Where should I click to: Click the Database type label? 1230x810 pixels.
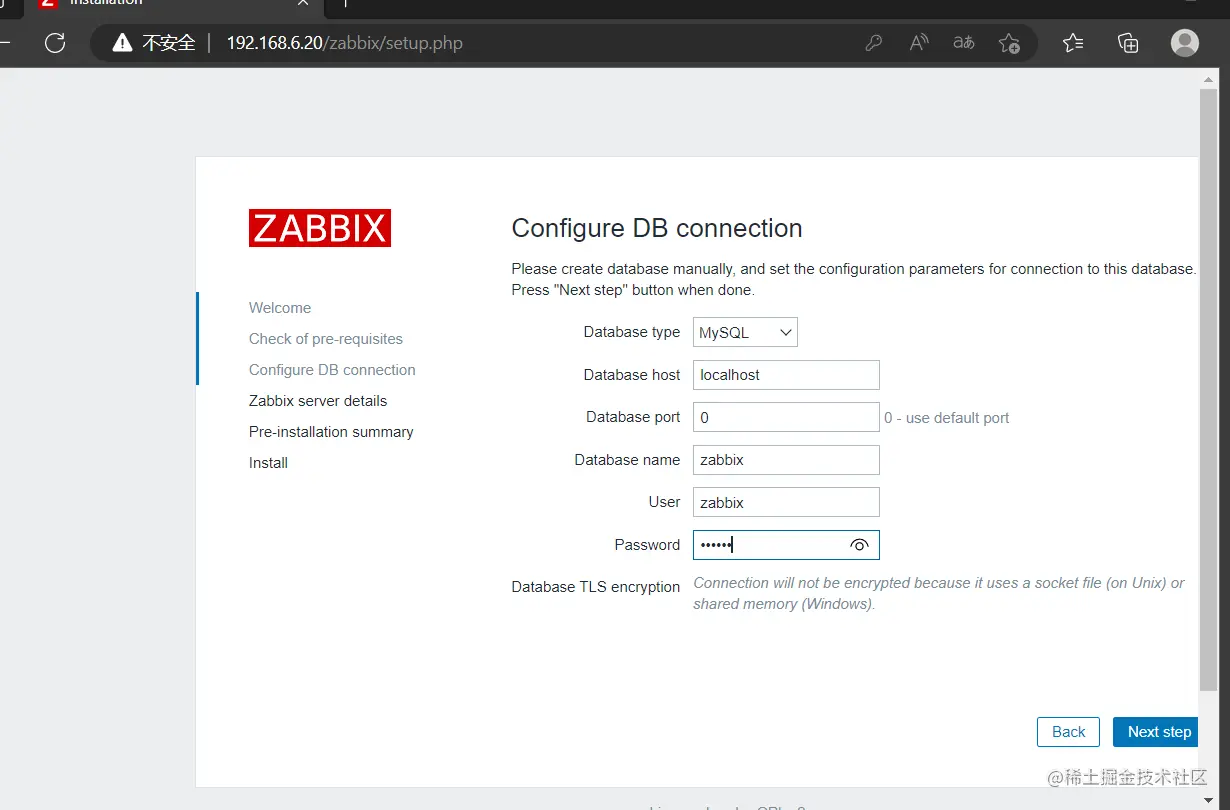coord(632,332)
